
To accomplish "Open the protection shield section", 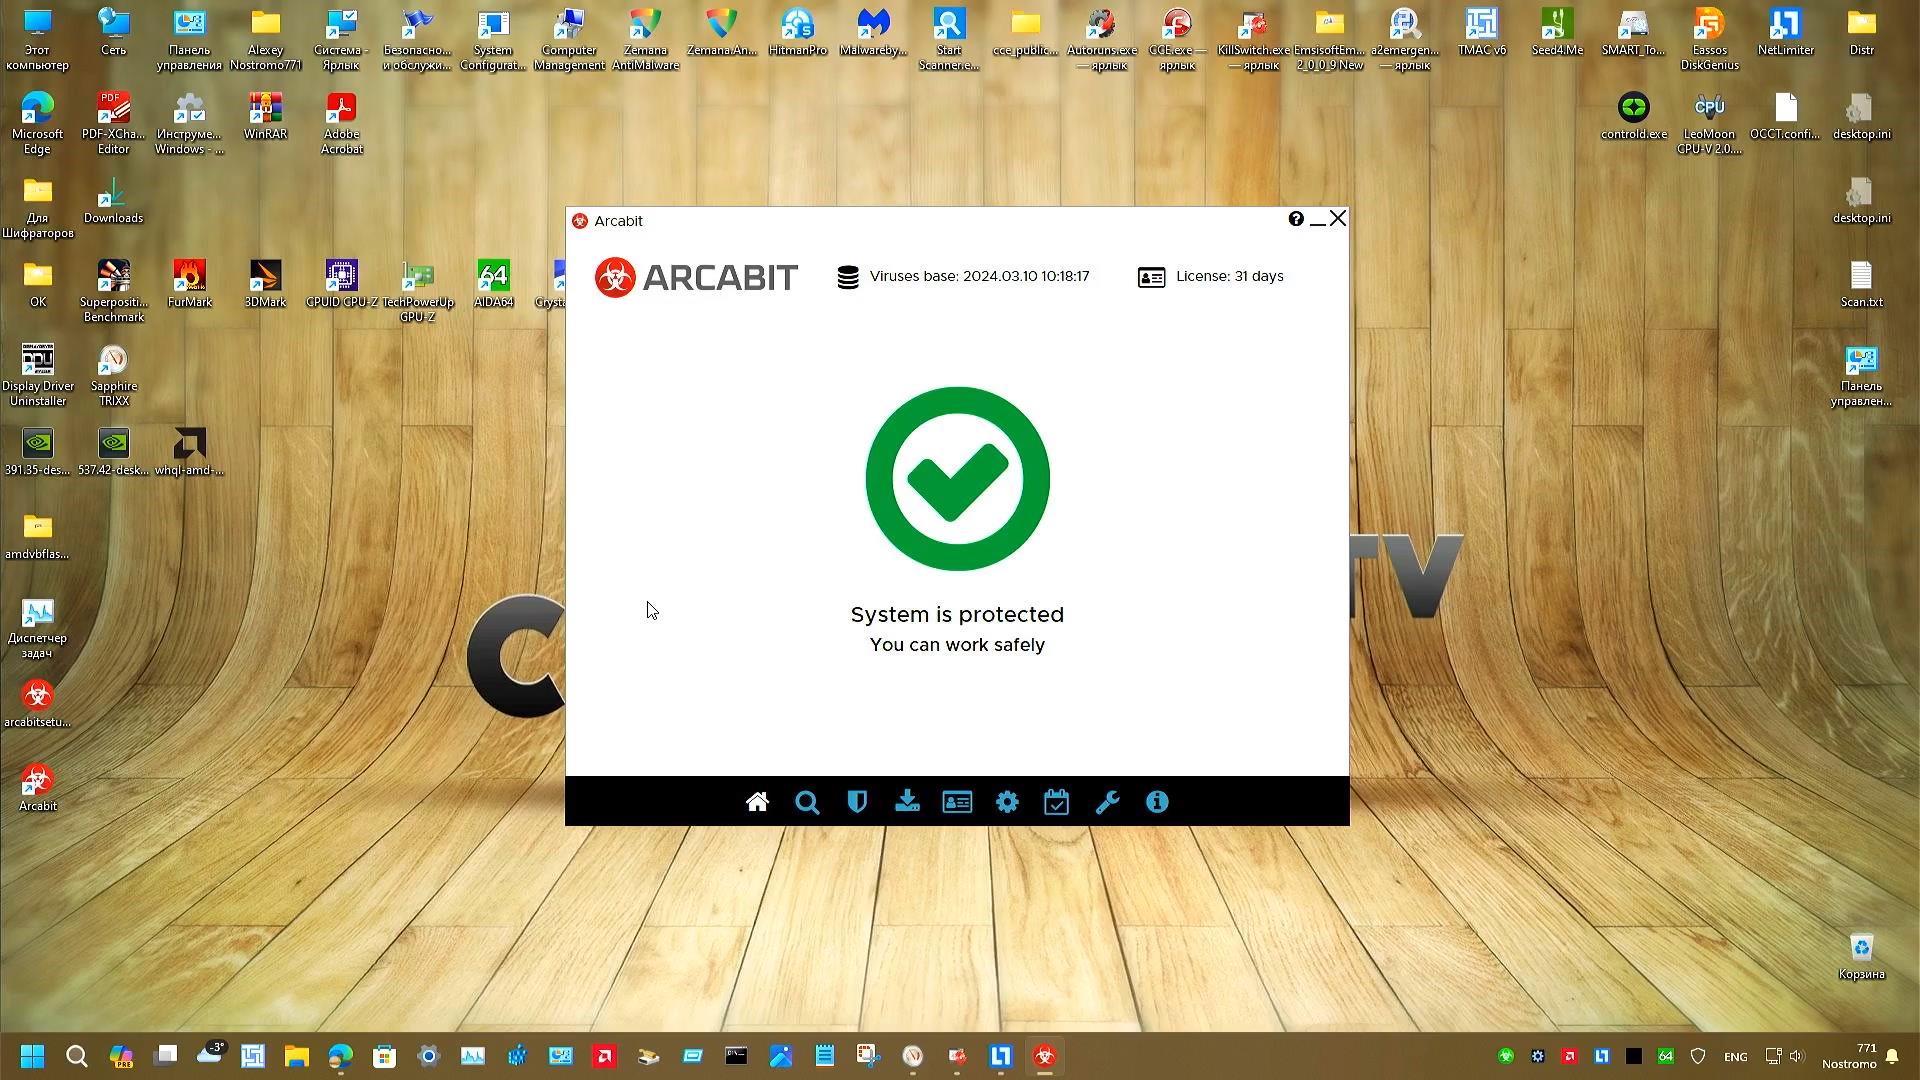I will 857,801.
